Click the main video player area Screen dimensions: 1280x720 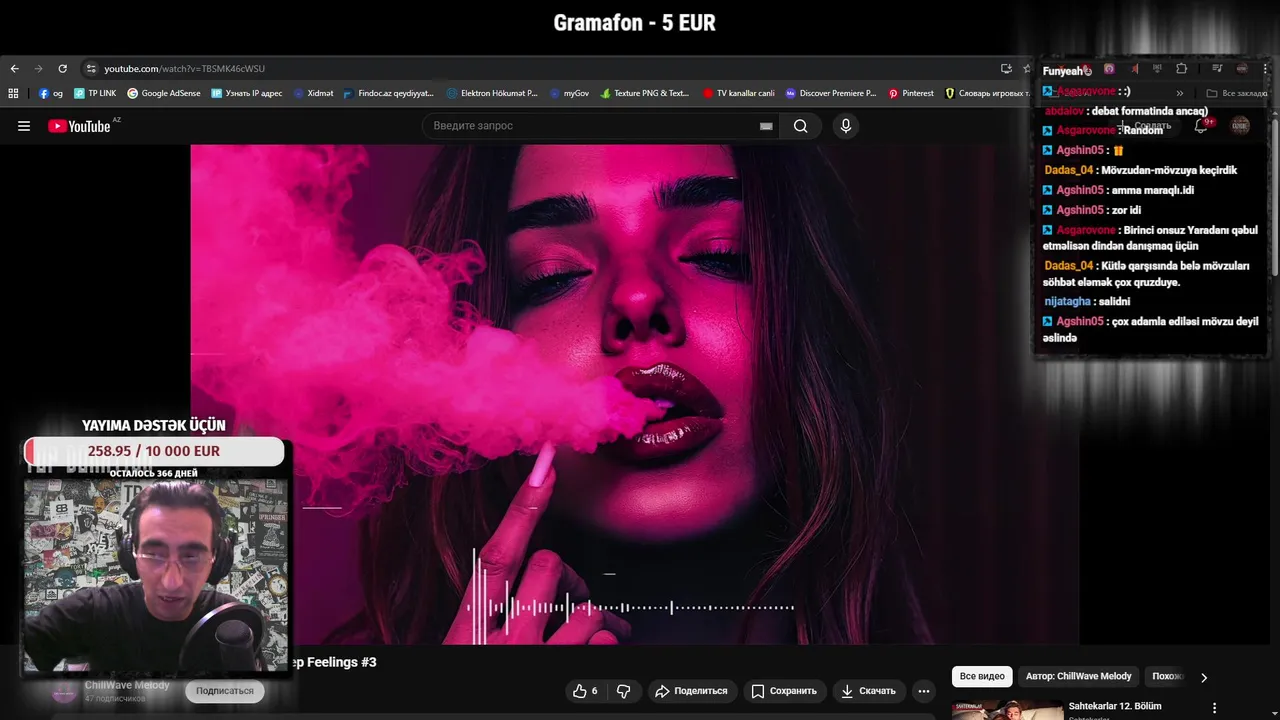click(635, 394)
